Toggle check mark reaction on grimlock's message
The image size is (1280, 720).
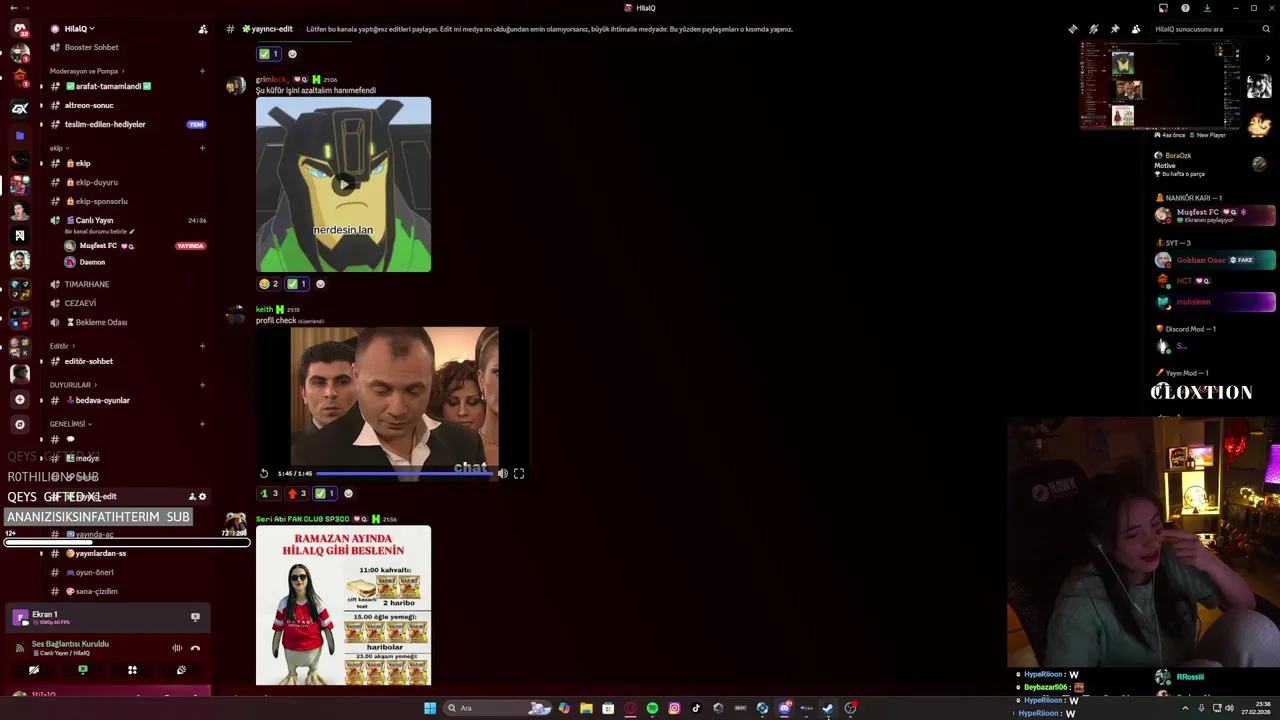point(297,284)
